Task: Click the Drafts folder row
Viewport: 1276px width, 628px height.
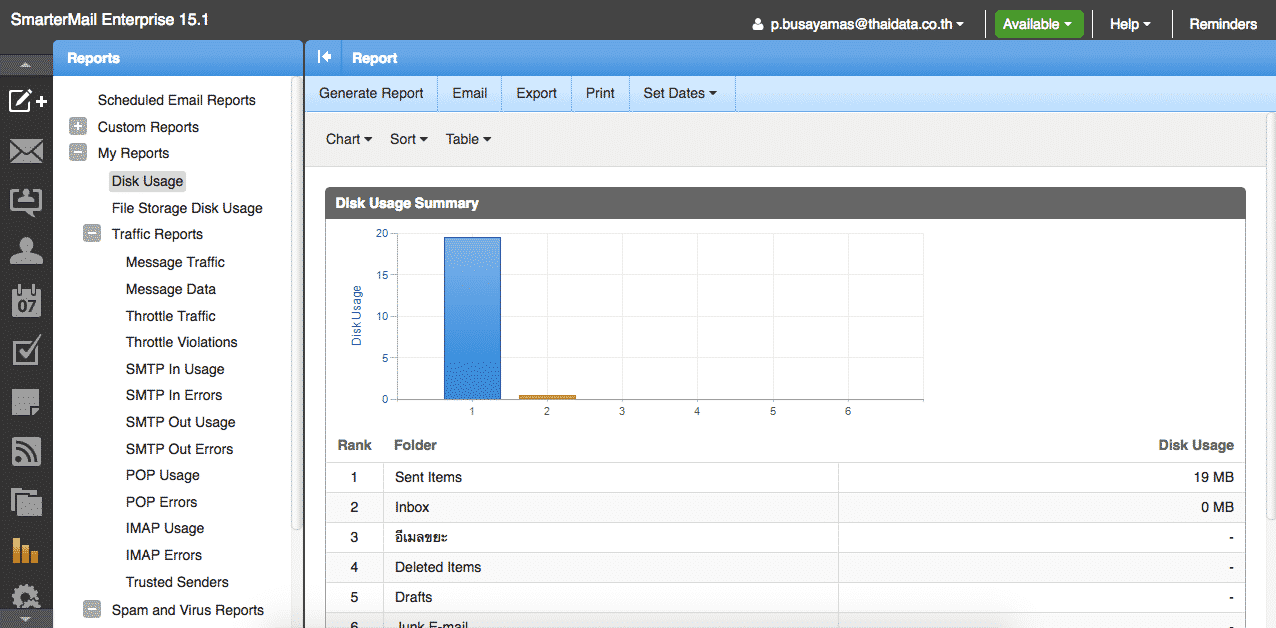Action: click(785, 597)
